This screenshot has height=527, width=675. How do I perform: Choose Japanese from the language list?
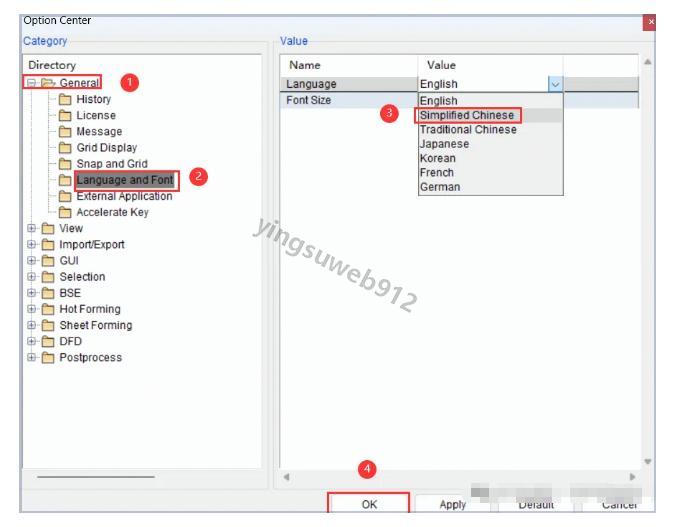(x=490, y=144)
